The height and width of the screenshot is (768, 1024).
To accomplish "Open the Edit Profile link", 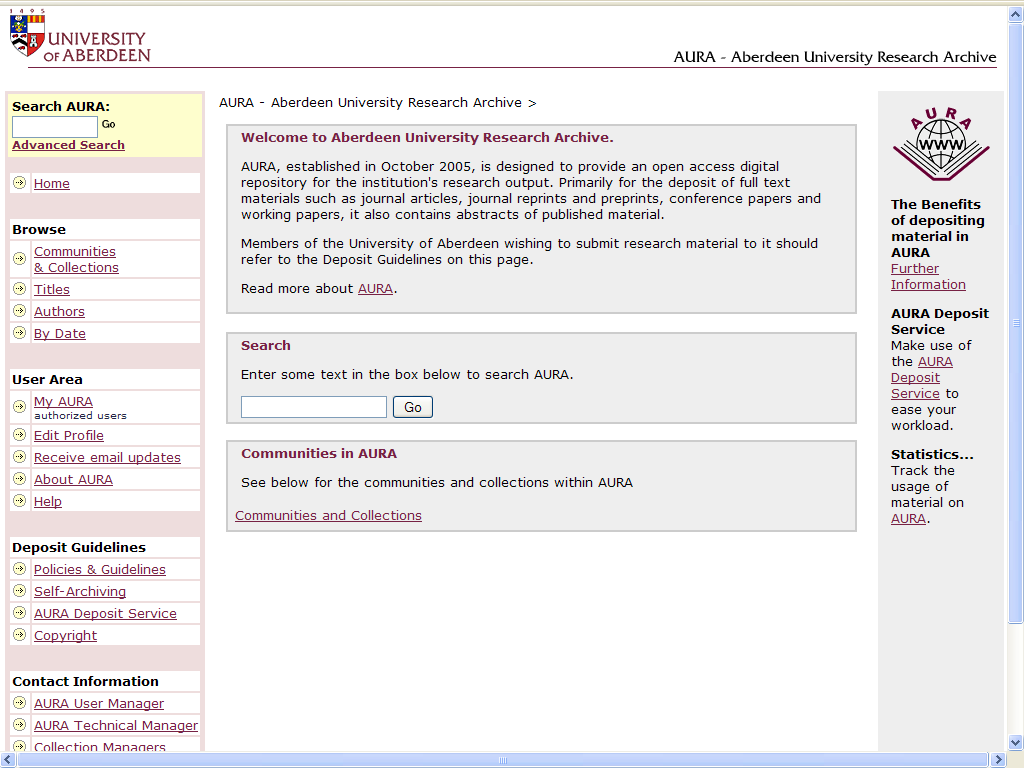I will [x=69, y=436].
